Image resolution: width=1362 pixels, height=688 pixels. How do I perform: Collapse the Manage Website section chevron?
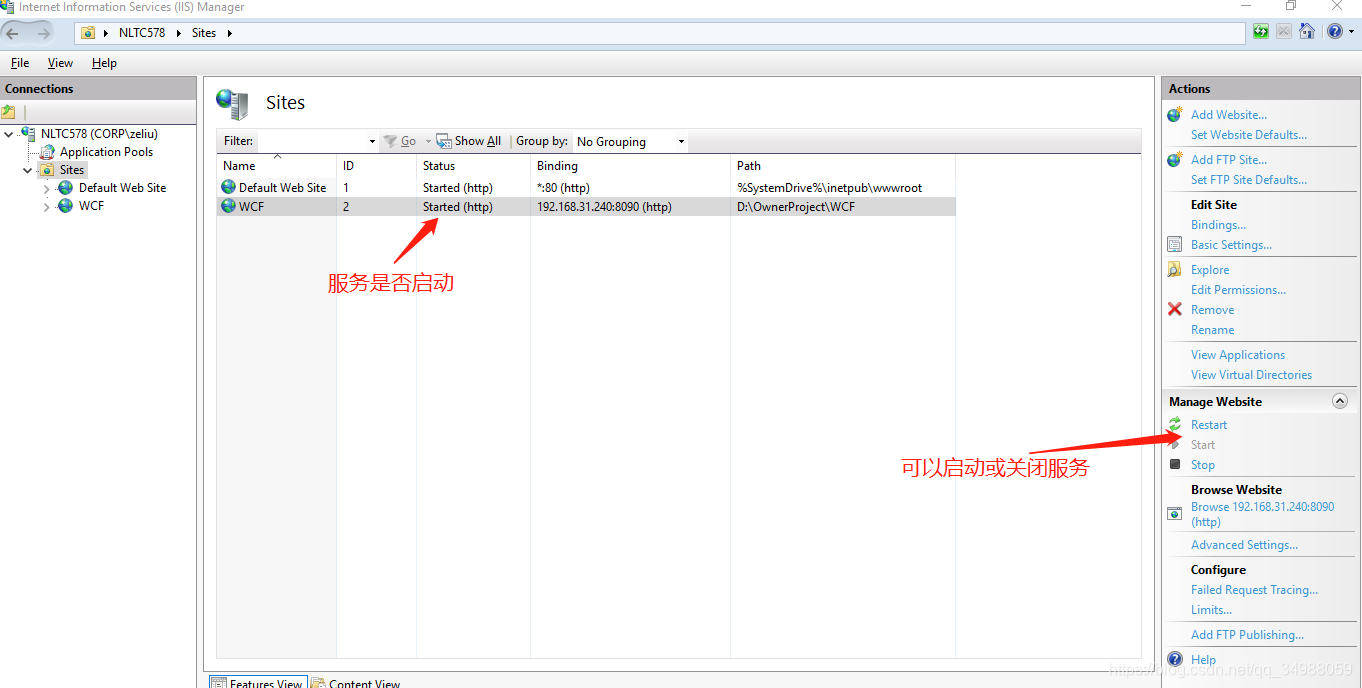tap(1340, 401)
